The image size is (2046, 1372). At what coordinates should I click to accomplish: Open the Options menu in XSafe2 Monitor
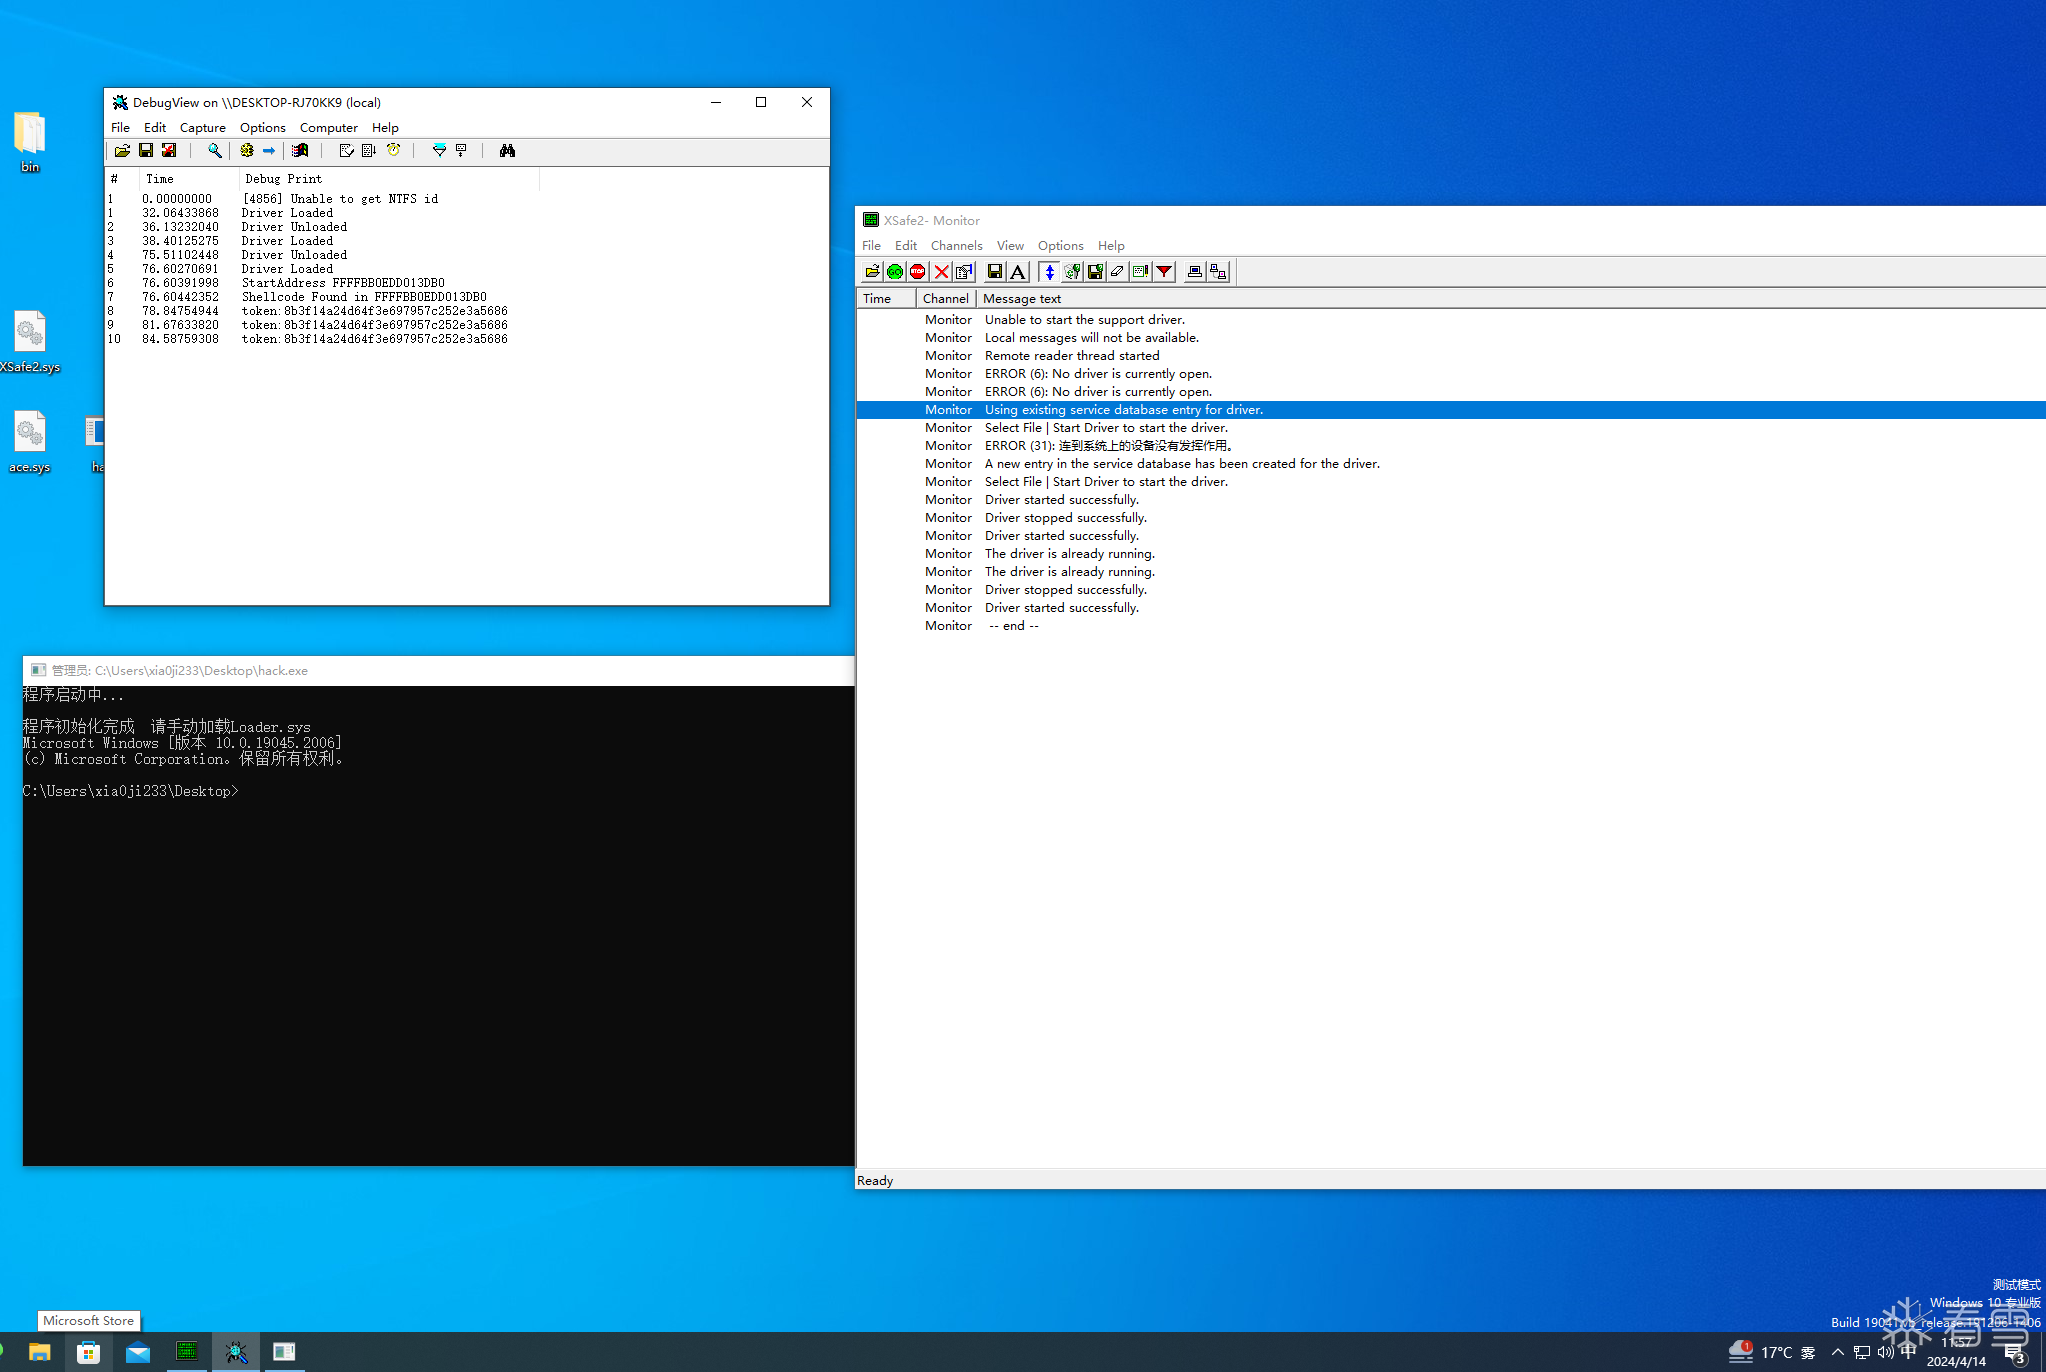coord(1060,246)
